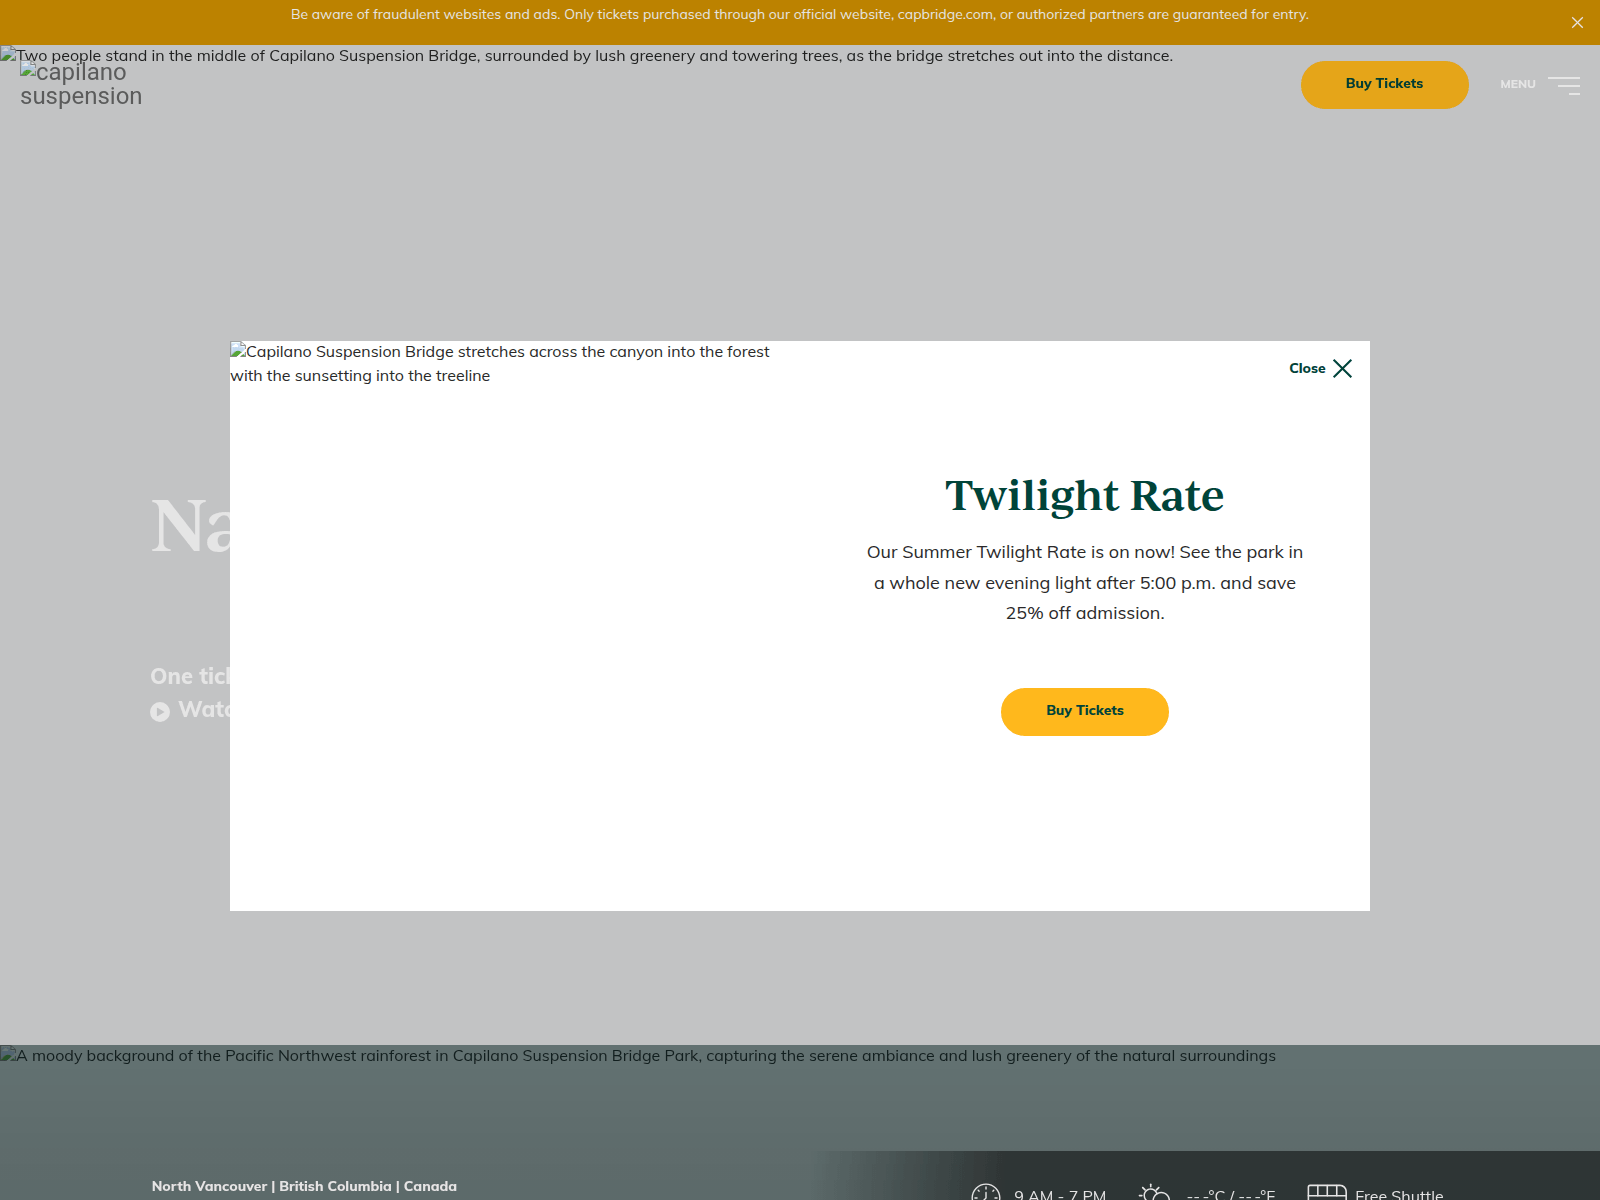
Task: Dismiss the fraudulent websites warning banner
Action: [1577, 22]
